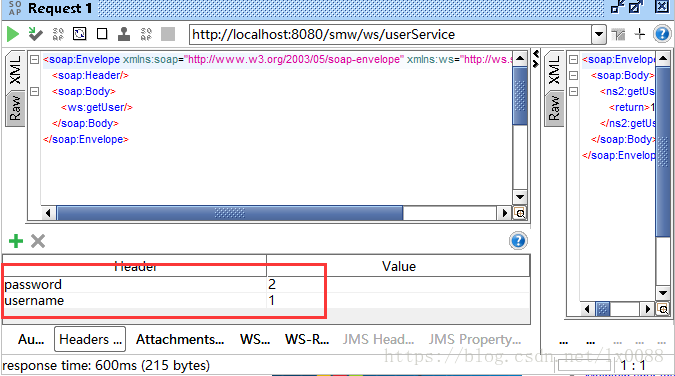Switch response view to XML tab

tap(554, 70)
